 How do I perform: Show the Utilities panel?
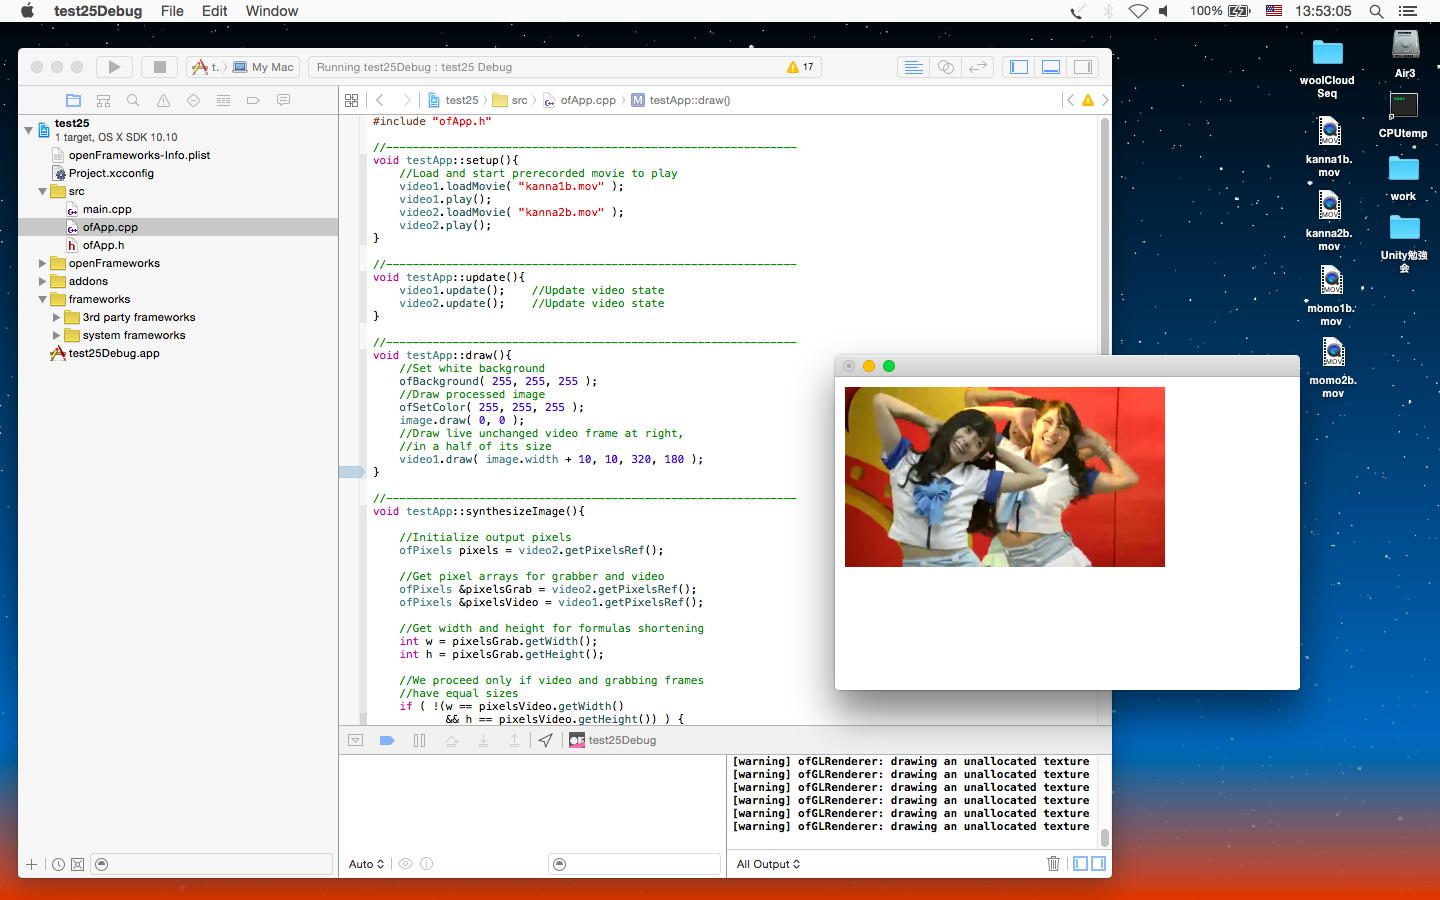coord(1082,67)
